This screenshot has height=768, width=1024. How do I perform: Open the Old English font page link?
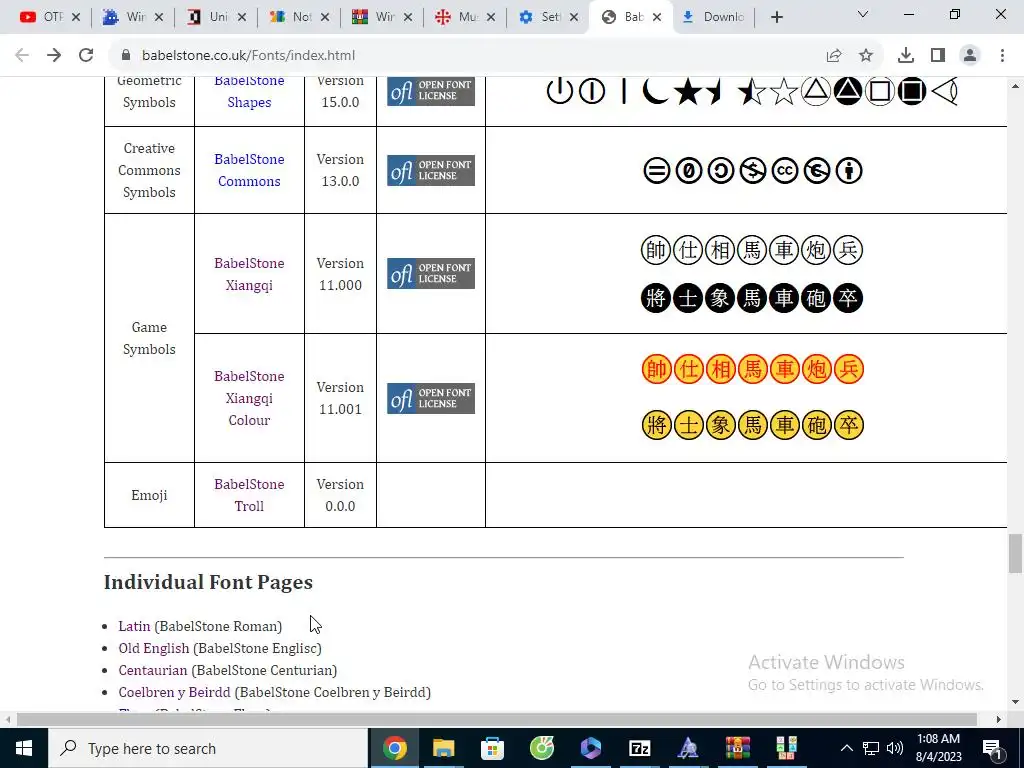[153, 648]
